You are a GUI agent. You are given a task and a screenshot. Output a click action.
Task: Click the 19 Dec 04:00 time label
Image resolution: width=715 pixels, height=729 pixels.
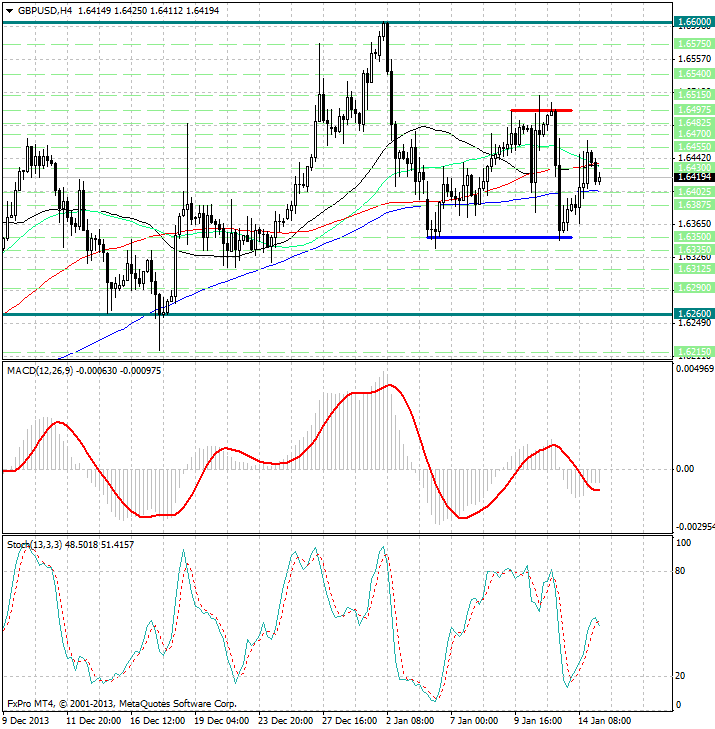(x=222, y=721)
